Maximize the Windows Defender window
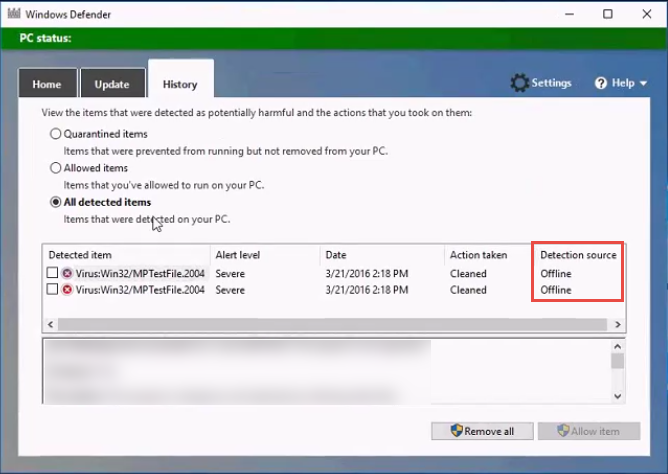The height and width of the screenshot is (474, 668). (x=607, y=14)
